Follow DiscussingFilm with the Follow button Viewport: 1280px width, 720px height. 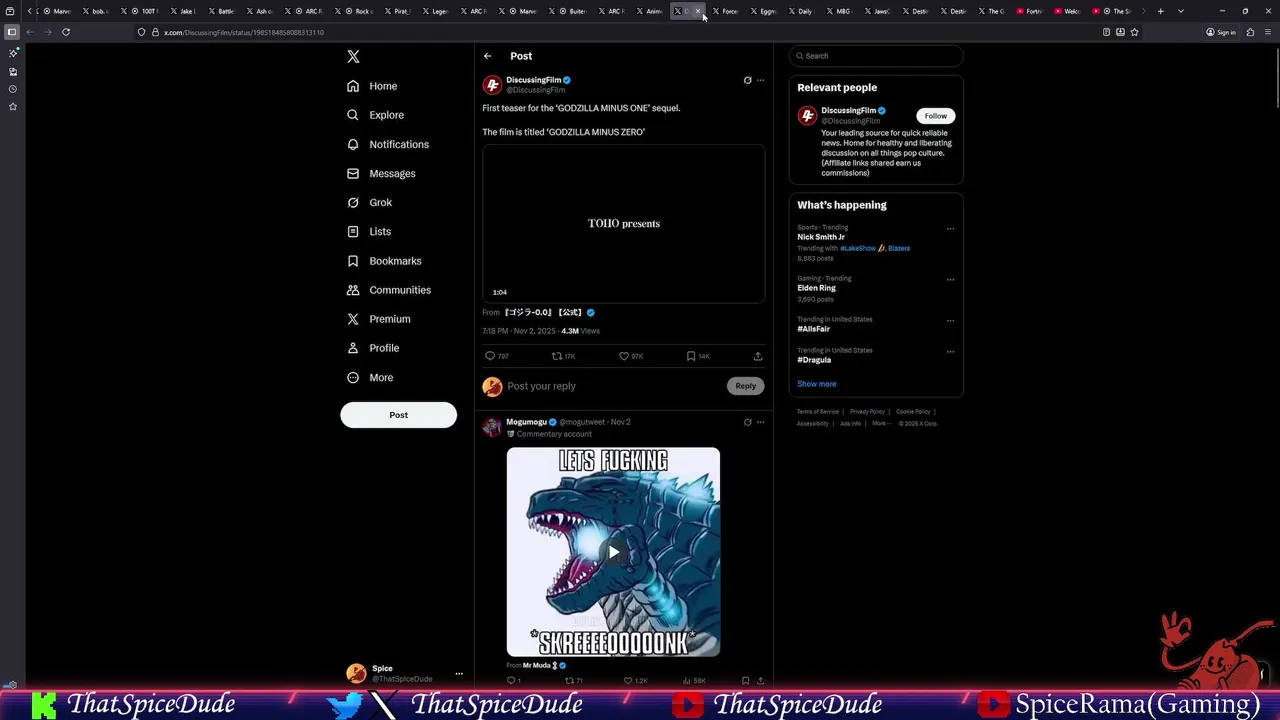(935, 116)
